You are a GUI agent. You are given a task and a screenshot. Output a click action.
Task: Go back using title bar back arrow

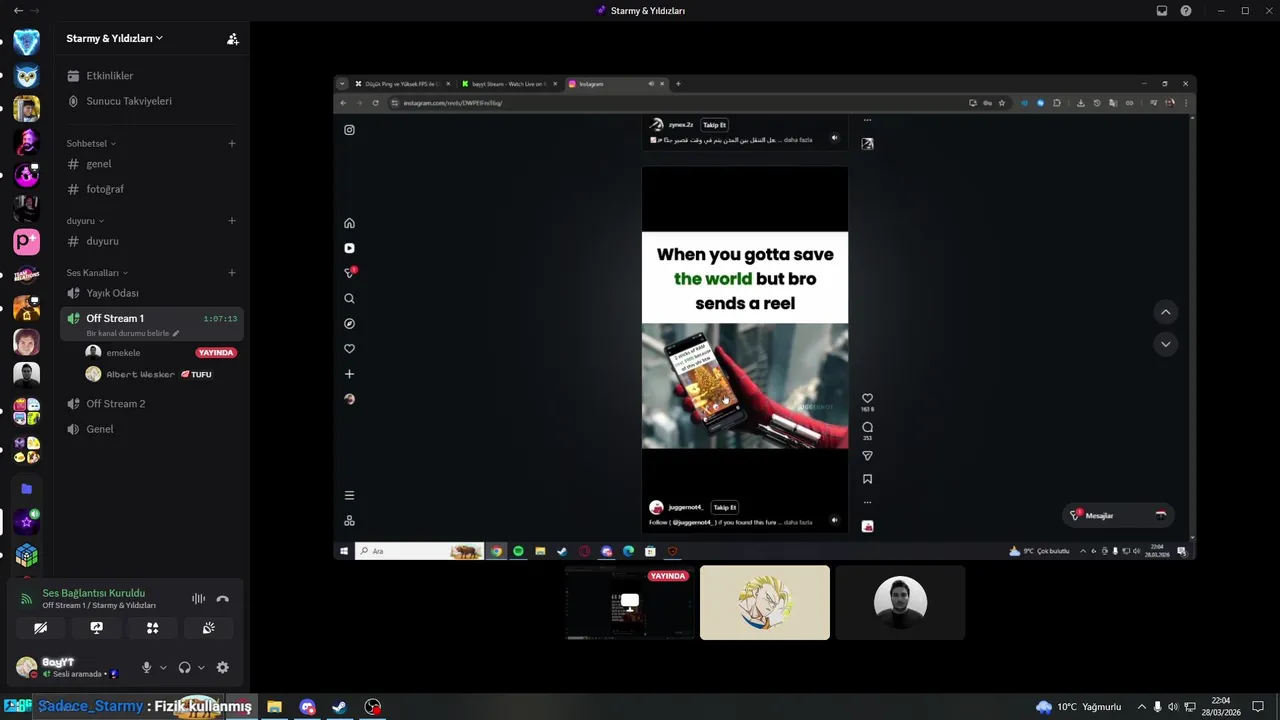pos(18,11)
